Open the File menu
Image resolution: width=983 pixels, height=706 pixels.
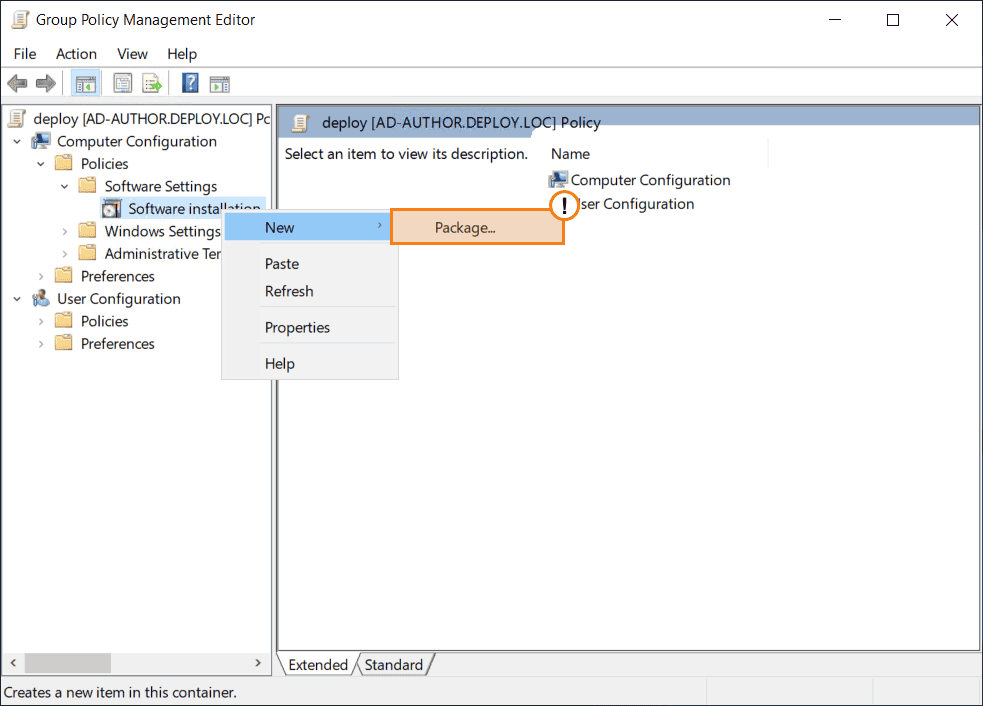tap(25, 54)
